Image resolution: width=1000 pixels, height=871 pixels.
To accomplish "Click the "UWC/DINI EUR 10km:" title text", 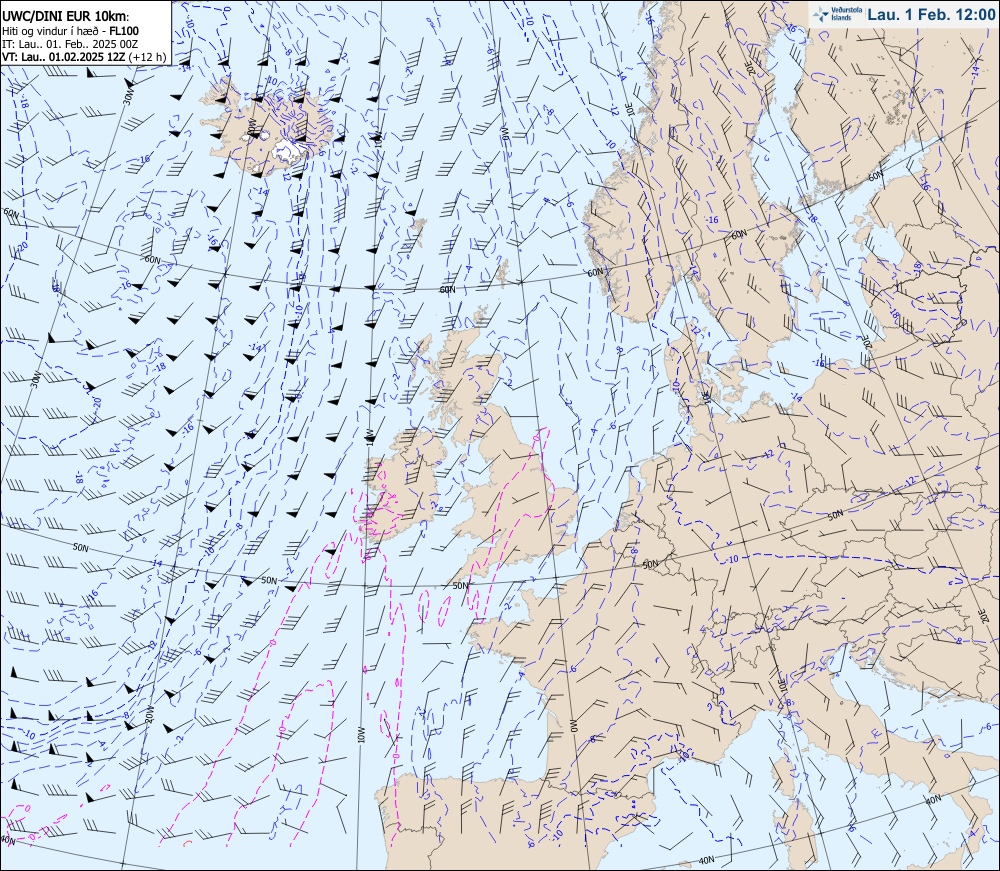I will coord(65,17).
